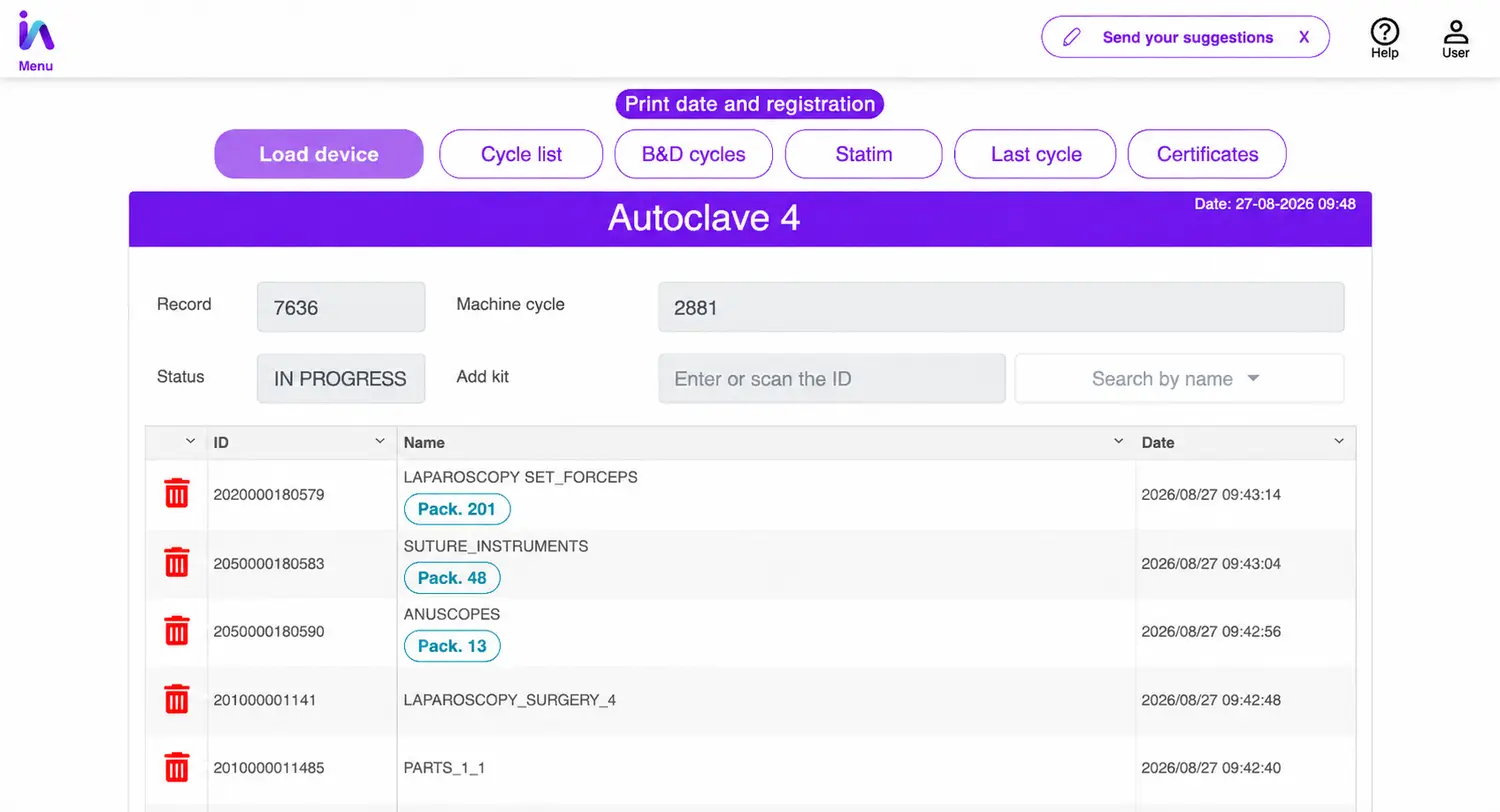Click the pencil icon in suggestions pill

1072,38
